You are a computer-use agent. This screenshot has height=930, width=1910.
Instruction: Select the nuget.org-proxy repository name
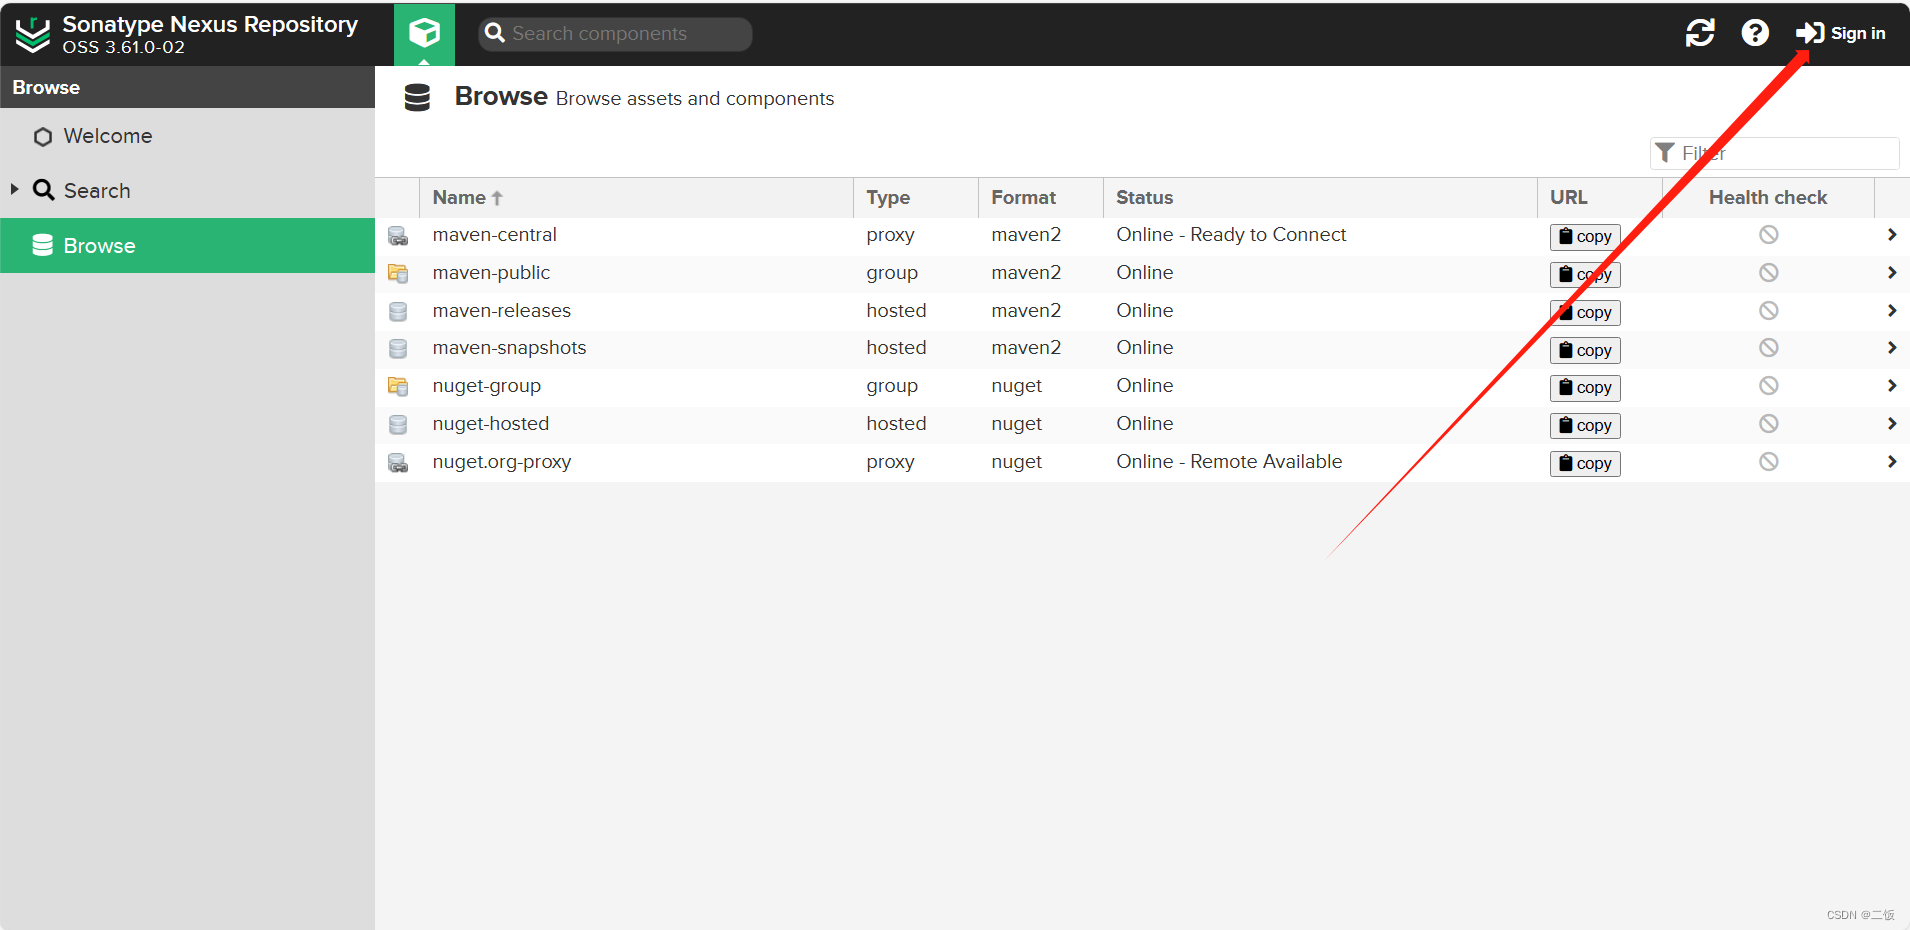click(501, 461)
